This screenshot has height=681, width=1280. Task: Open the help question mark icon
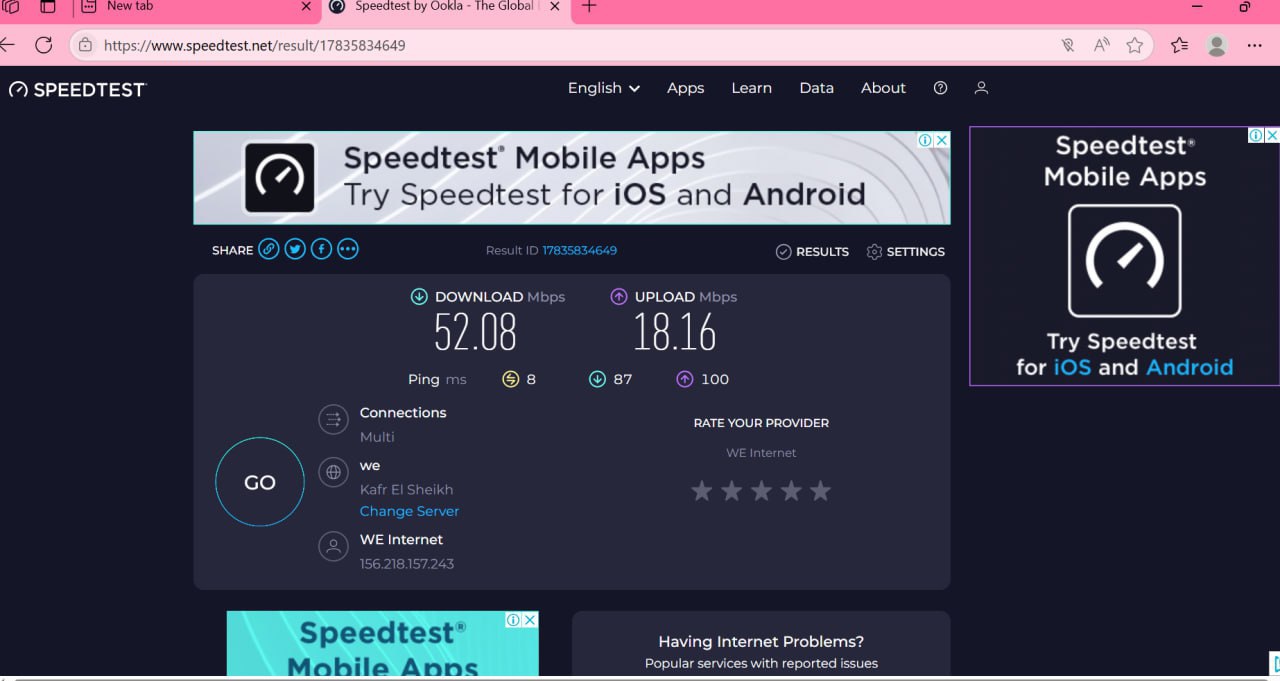[940, 88]
